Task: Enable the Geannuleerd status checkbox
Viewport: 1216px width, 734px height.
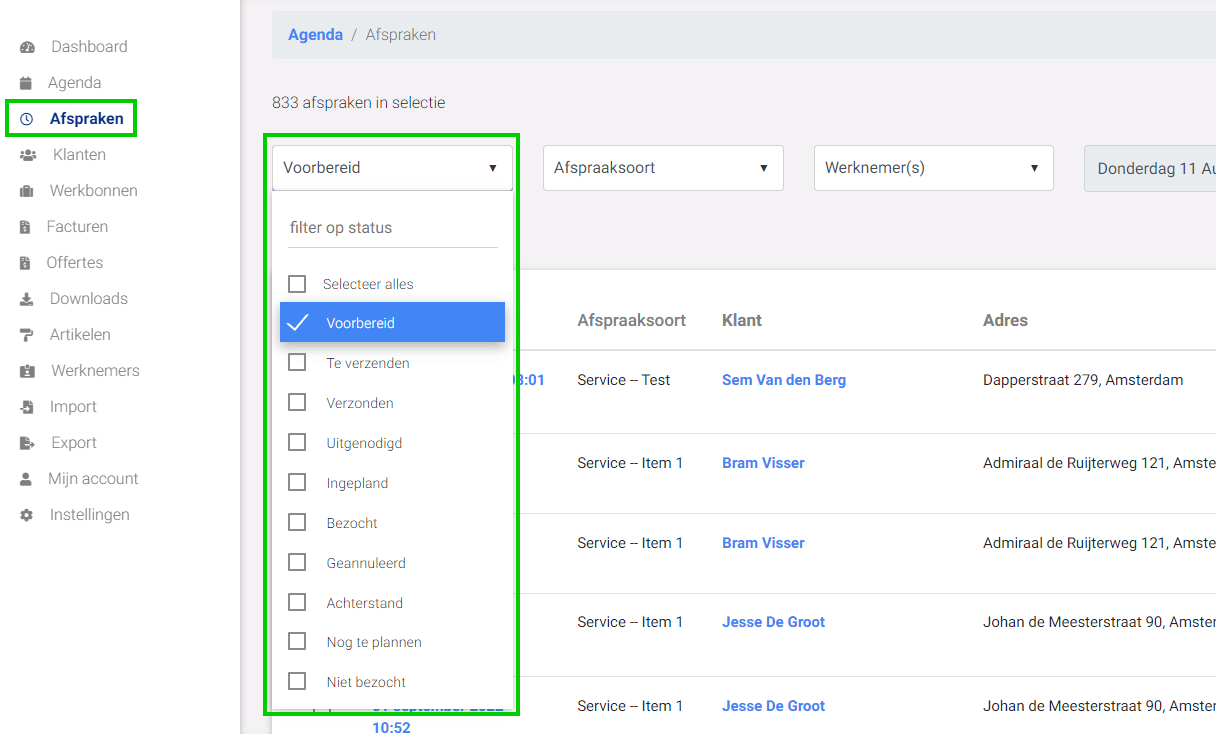Action: click(297, 563)
